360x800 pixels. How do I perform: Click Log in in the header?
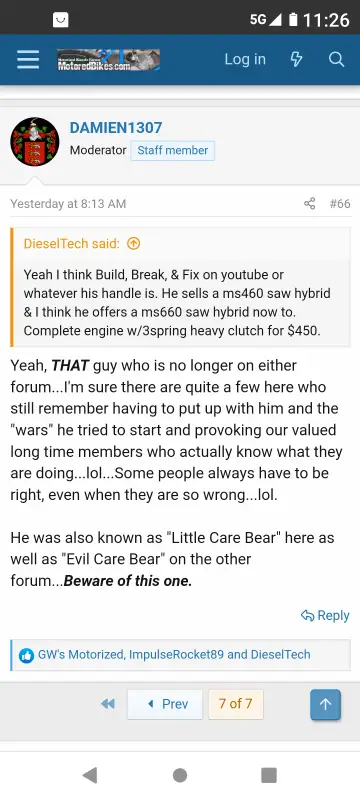(245, 60)
